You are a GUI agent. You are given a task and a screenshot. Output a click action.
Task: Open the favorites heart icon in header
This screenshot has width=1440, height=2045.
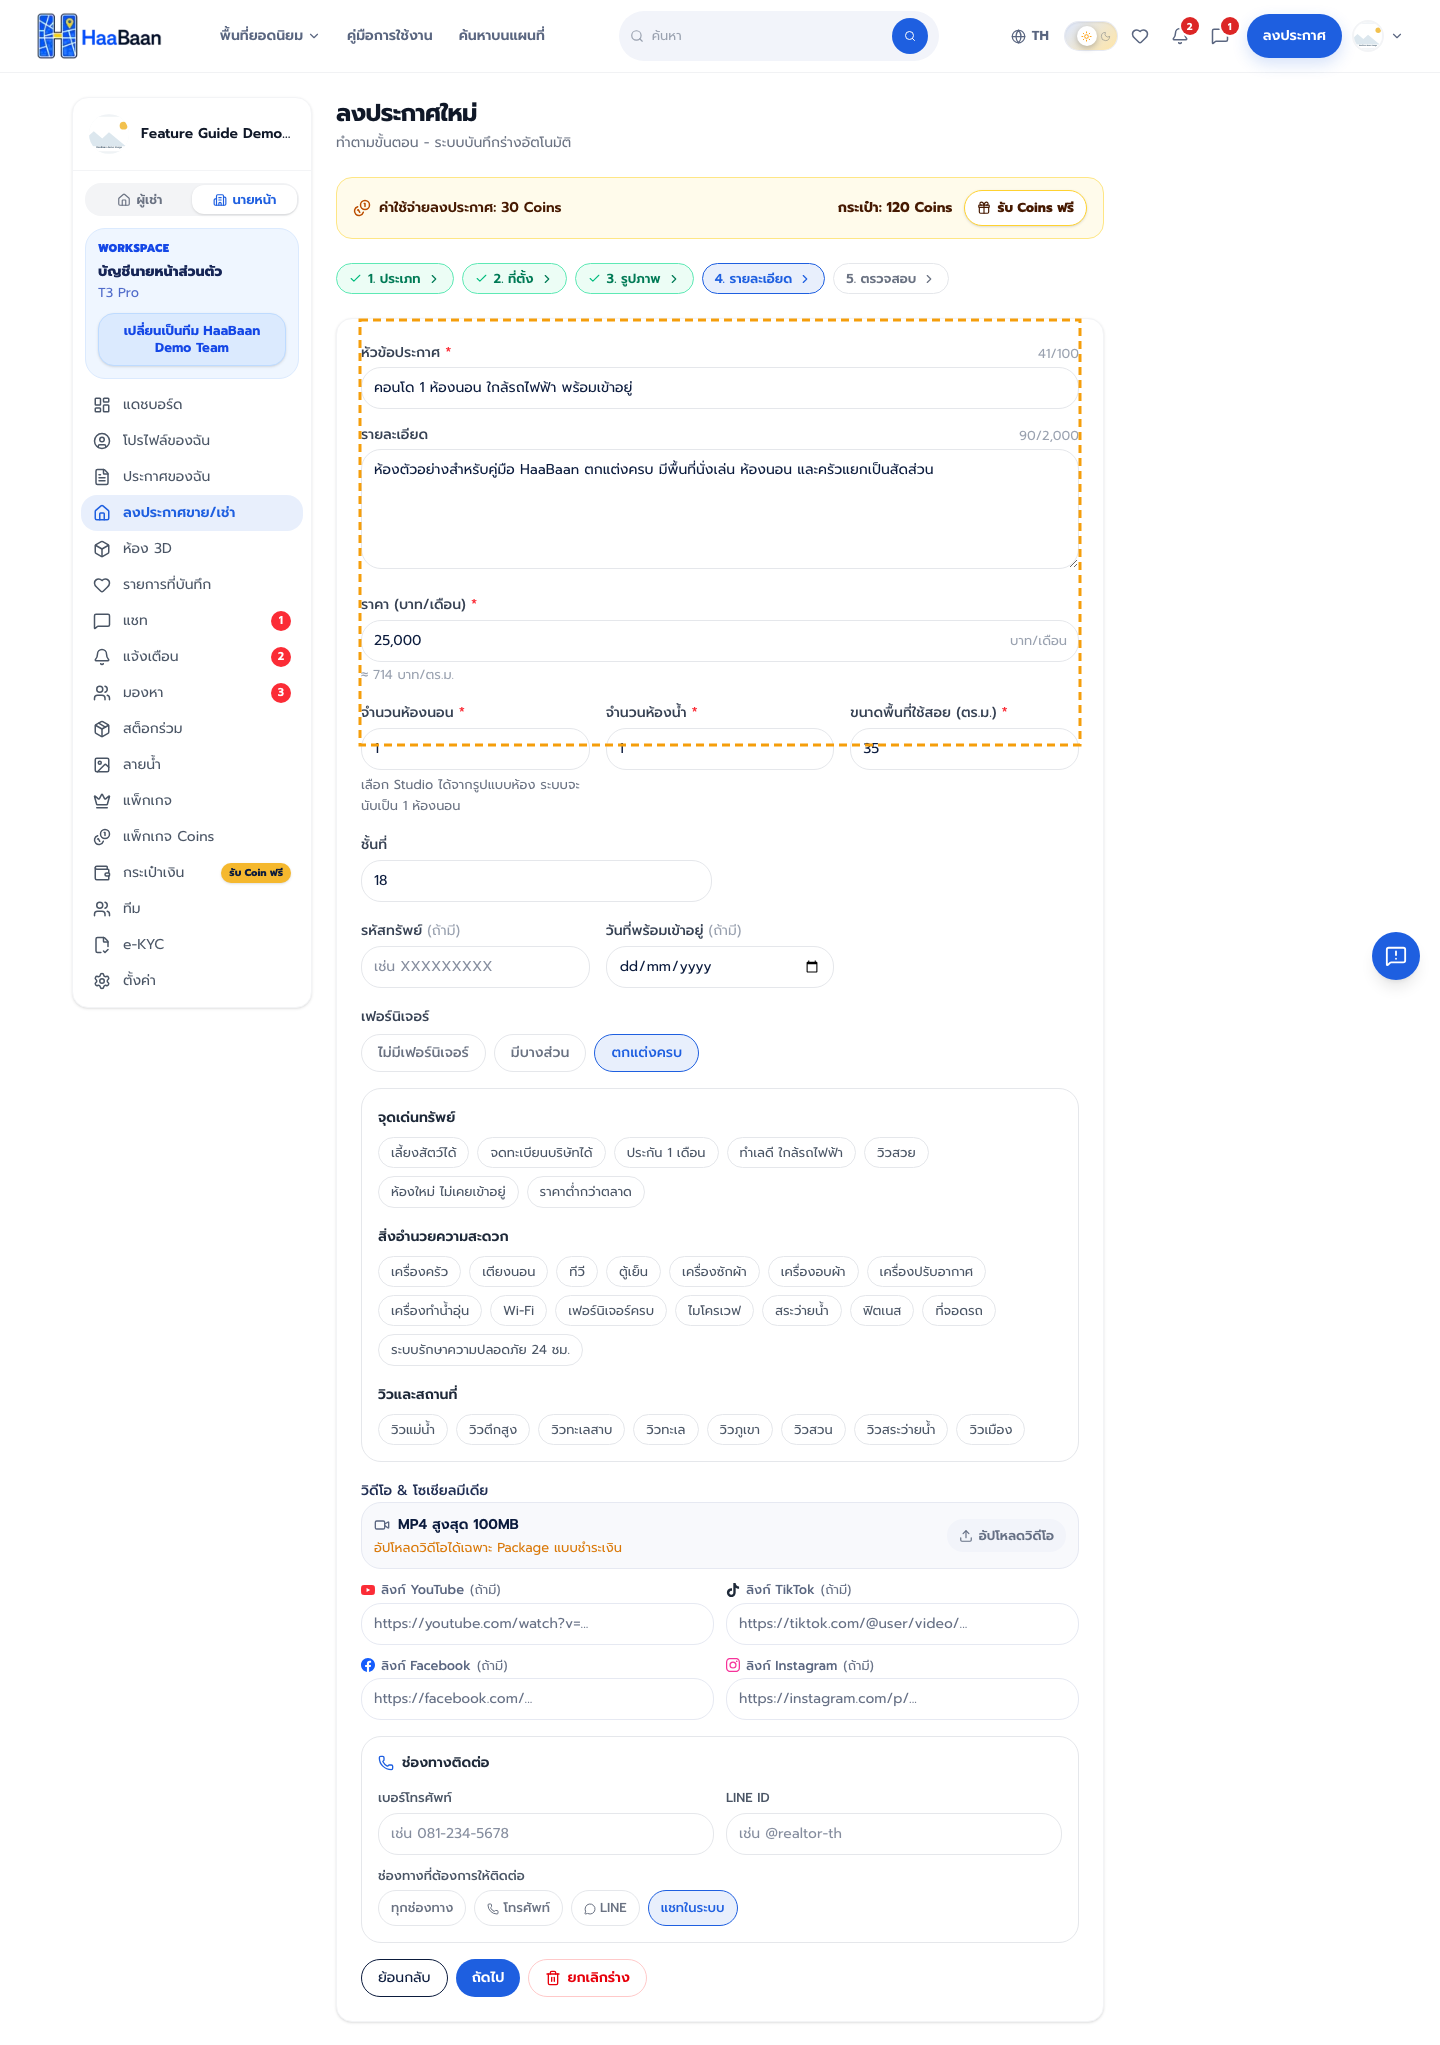pyautogui.click(x=1140, y=36)
